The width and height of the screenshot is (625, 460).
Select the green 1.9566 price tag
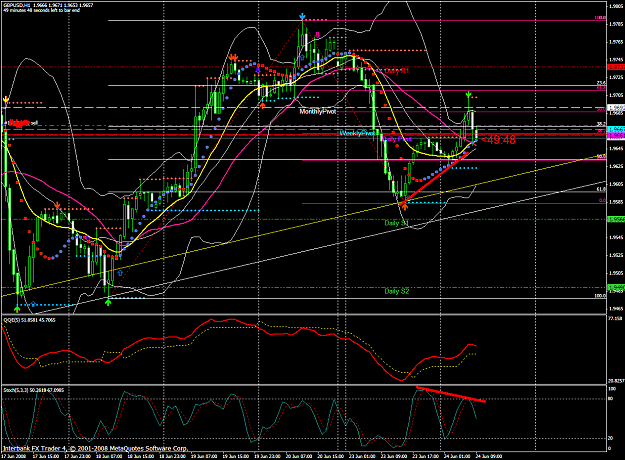click(616, 220)
